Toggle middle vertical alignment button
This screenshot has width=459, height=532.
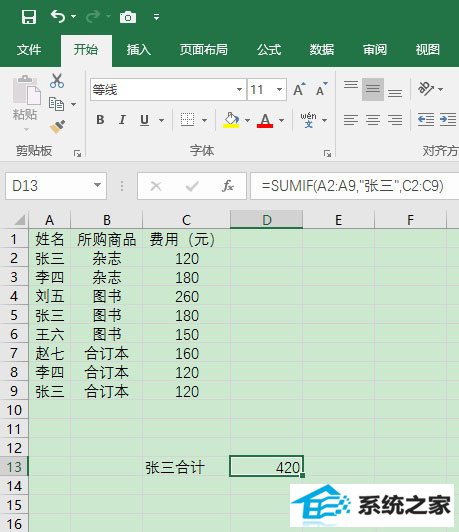(373, 89)
